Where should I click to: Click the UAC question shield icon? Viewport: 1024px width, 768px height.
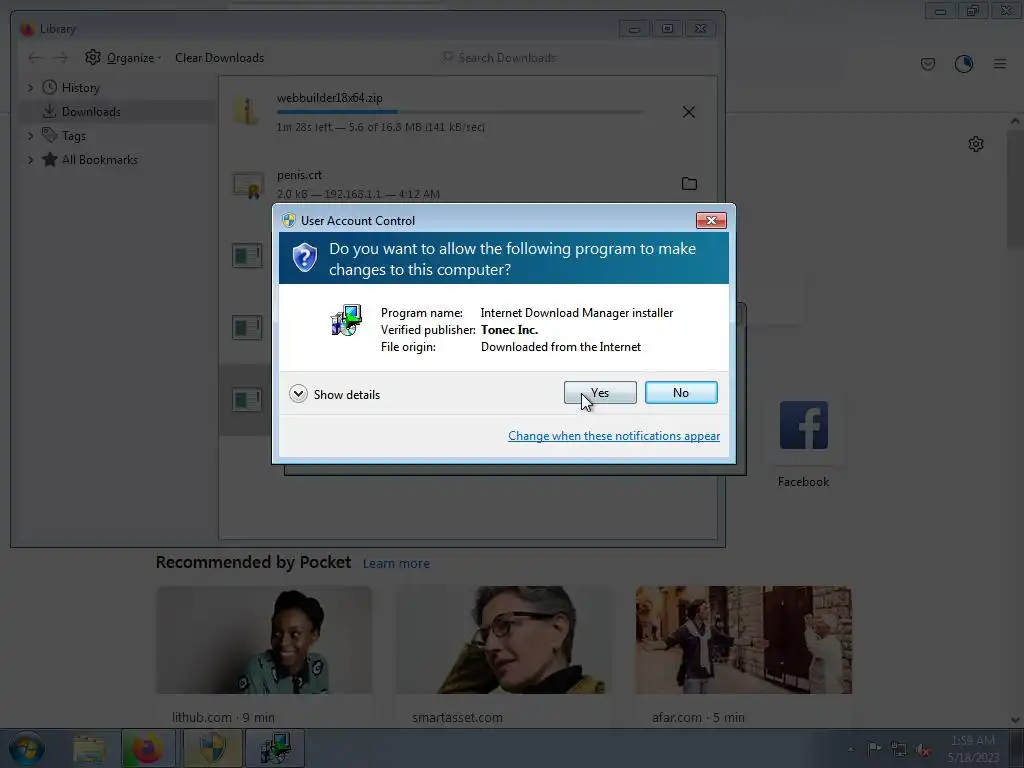click(x=304, y=258)
